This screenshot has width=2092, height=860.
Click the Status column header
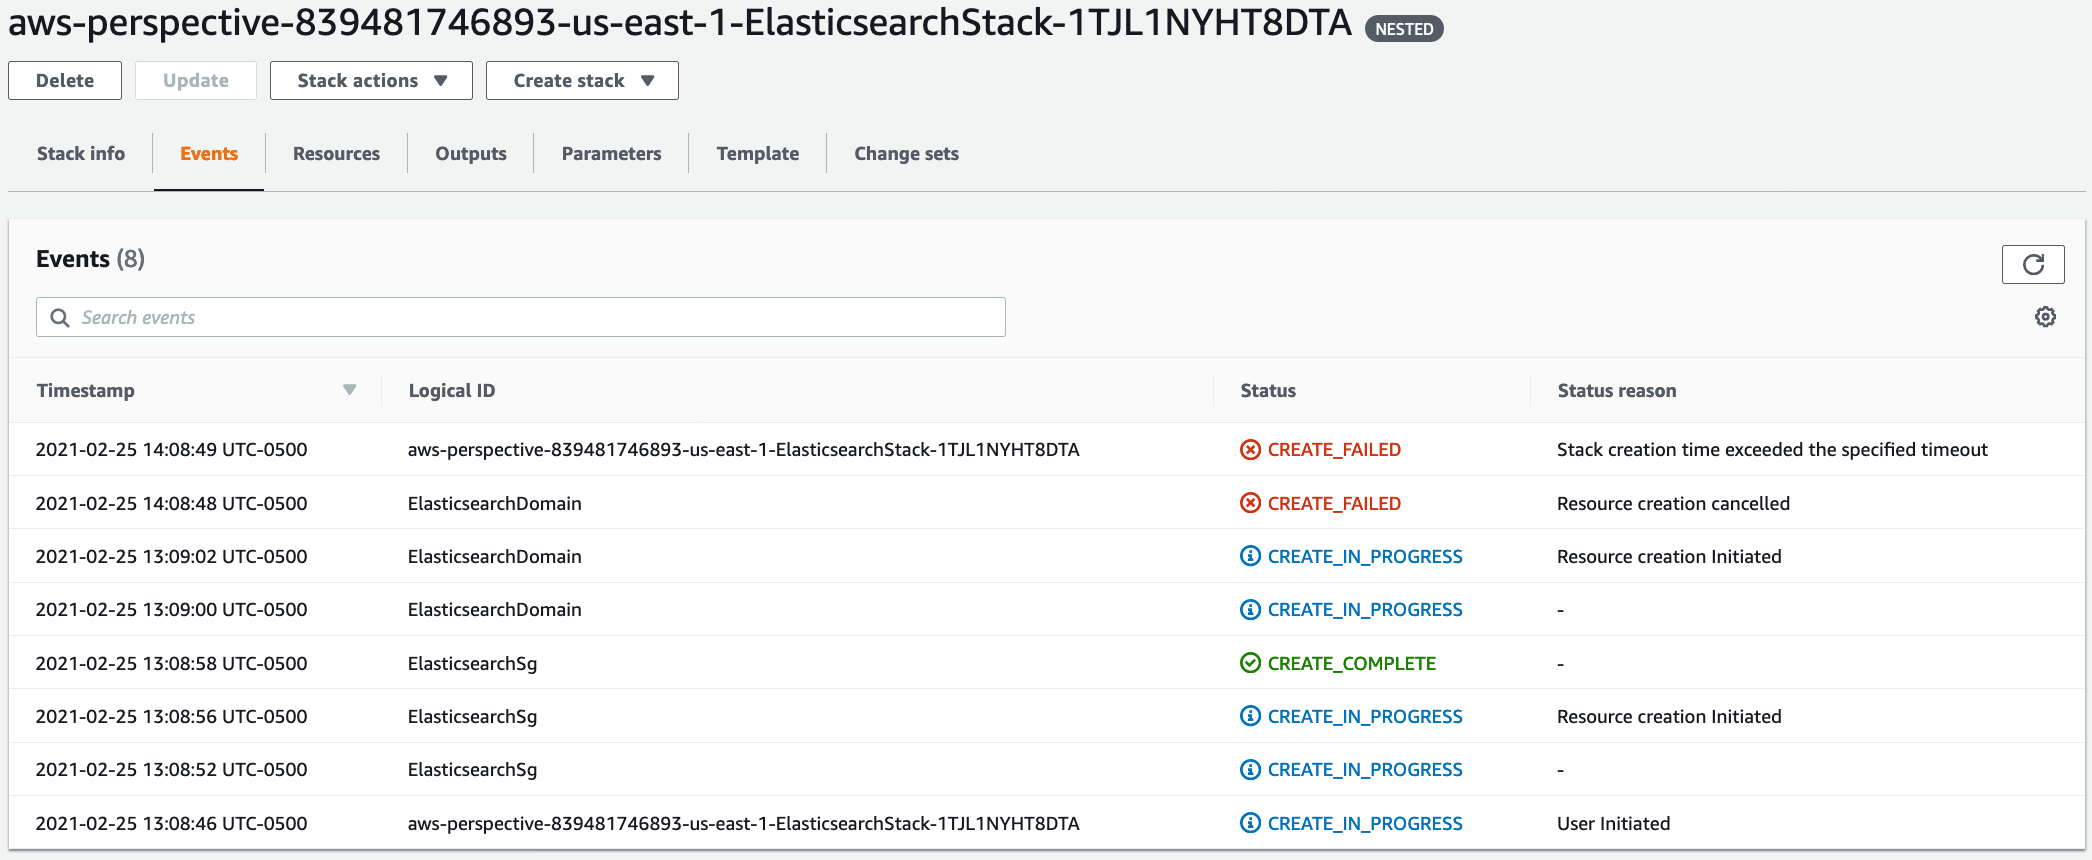pos(1268,390)
